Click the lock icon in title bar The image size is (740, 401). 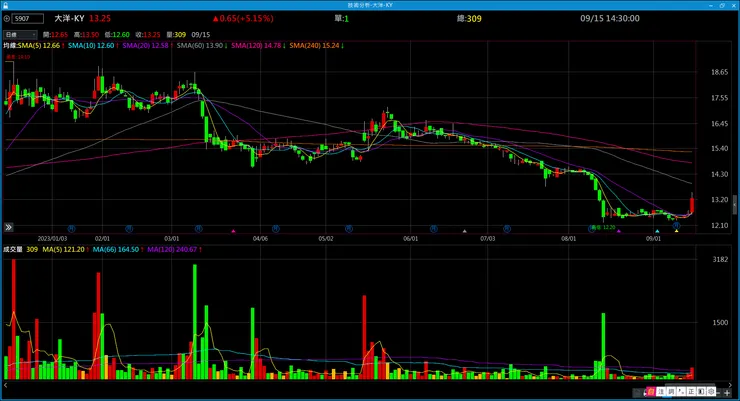pos(5,5)
